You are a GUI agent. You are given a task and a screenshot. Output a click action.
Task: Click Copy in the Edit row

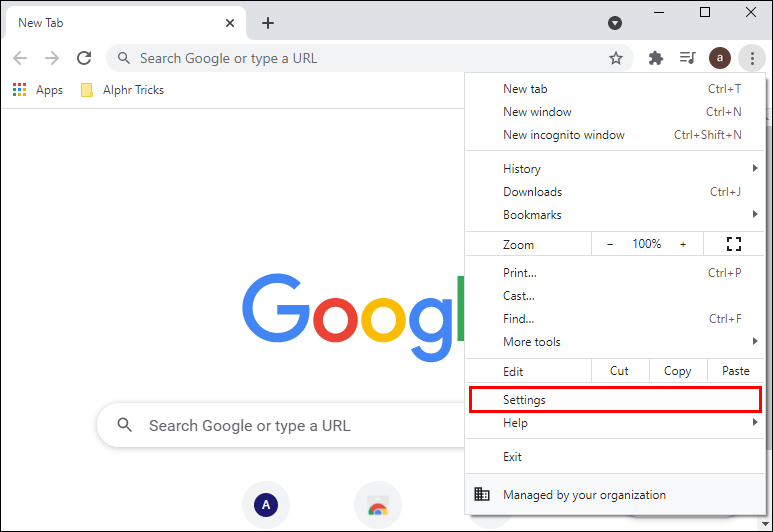[678, 371]
